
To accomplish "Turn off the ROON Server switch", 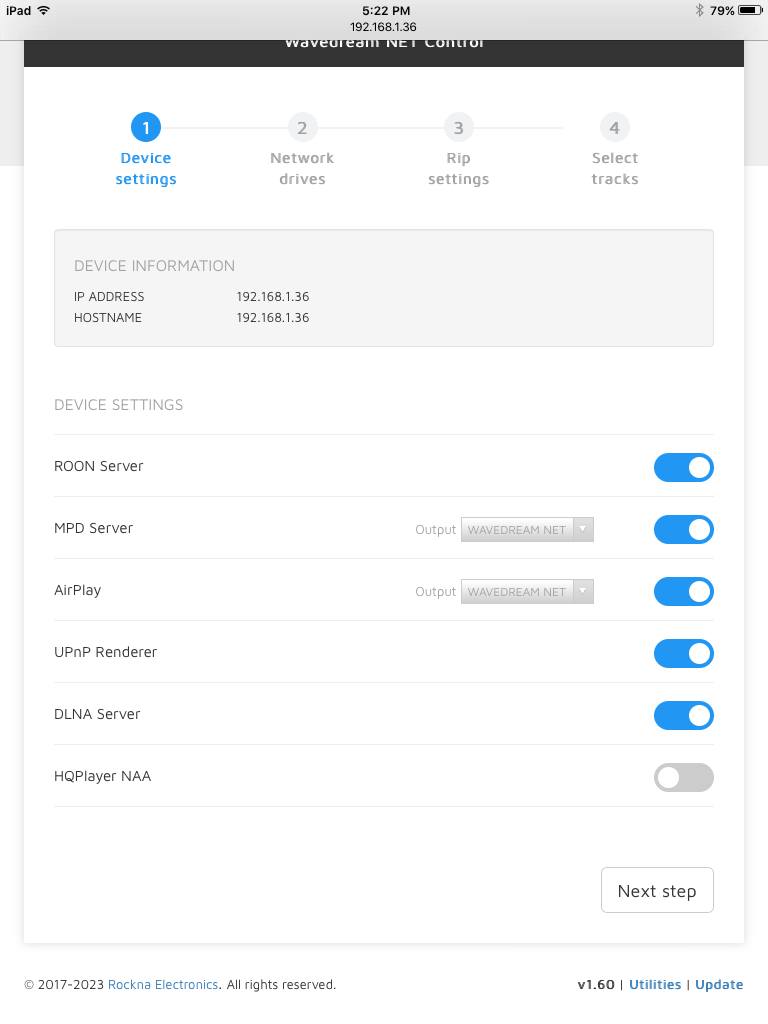I will (x=683, y=468).
